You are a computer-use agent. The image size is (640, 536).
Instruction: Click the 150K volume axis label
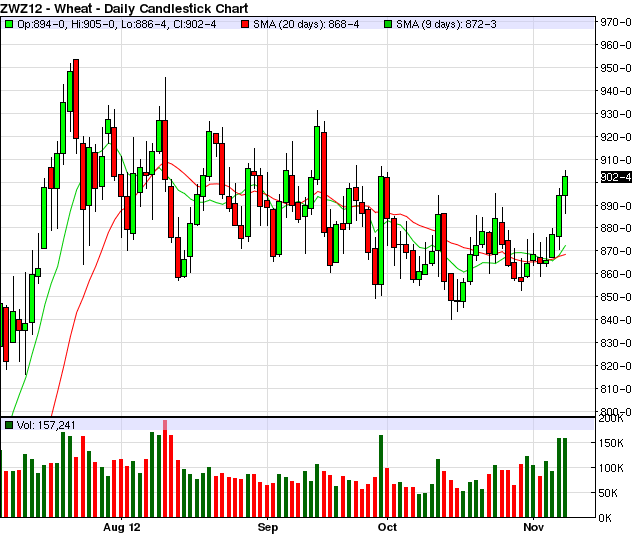tap(611, 443)
